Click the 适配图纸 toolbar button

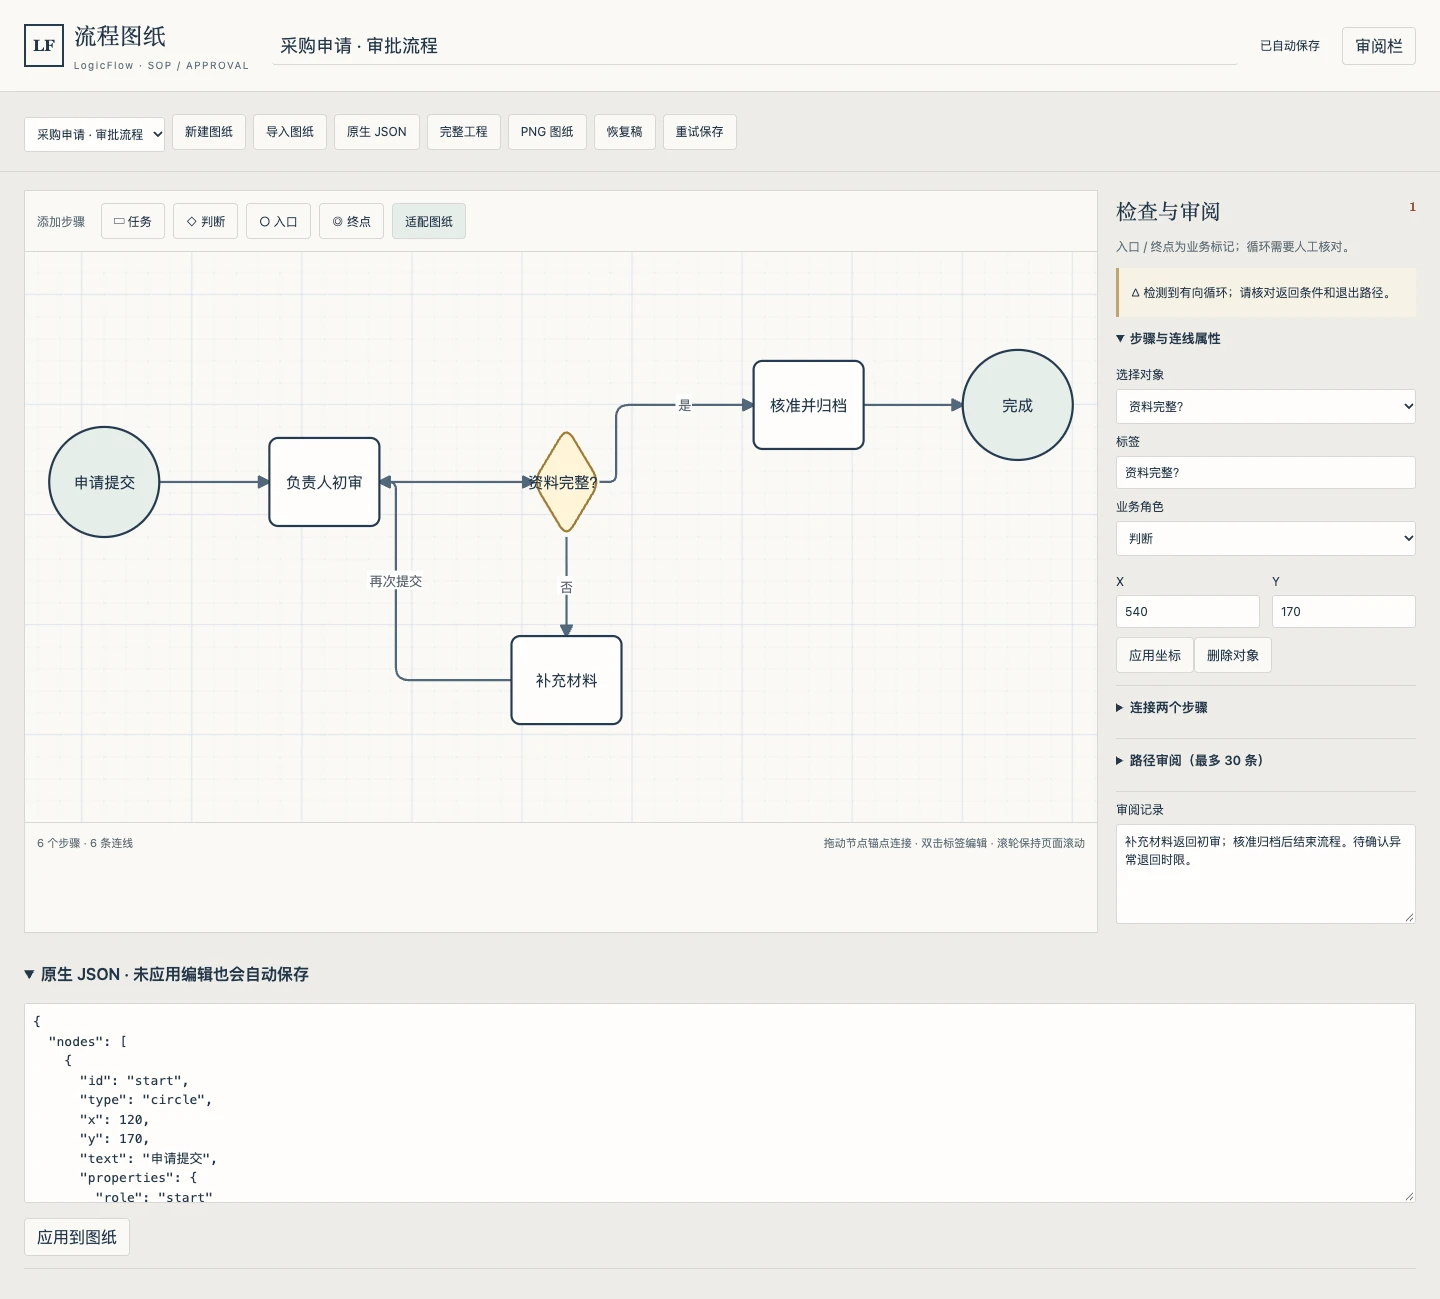pos(429,221)
